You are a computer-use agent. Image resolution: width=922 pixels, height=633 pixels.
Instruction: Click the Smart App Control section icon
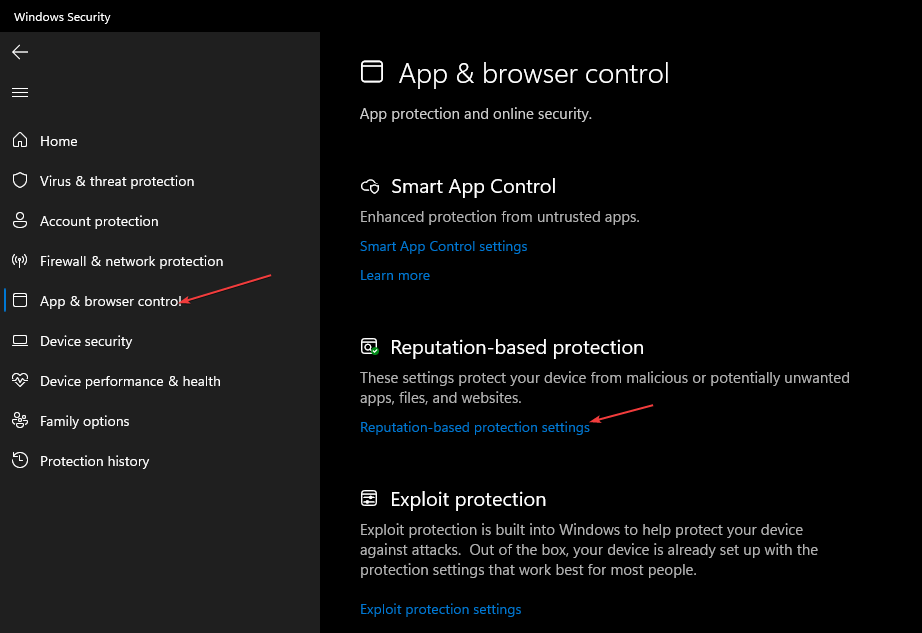coord(371,187)
